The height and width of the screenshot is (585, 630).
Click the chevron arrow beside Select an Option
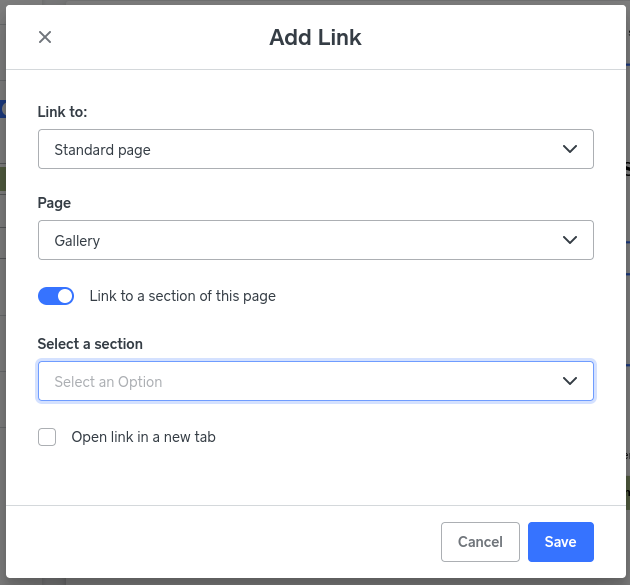tap(570, 381)
